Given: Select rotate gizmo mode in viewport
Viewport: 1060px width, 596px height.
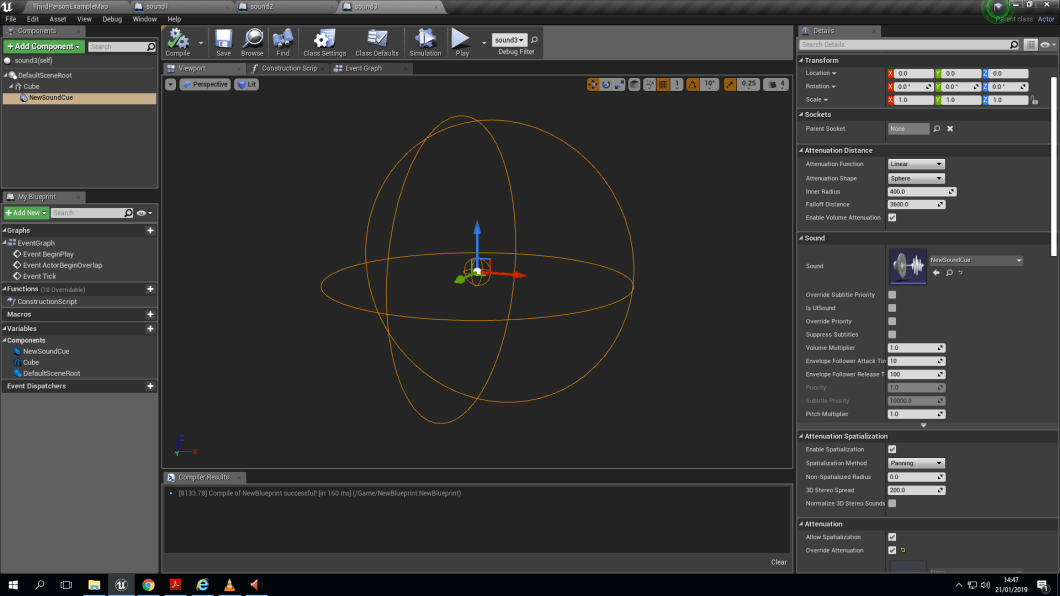Looking at the screenshot, I should point(606,84).
